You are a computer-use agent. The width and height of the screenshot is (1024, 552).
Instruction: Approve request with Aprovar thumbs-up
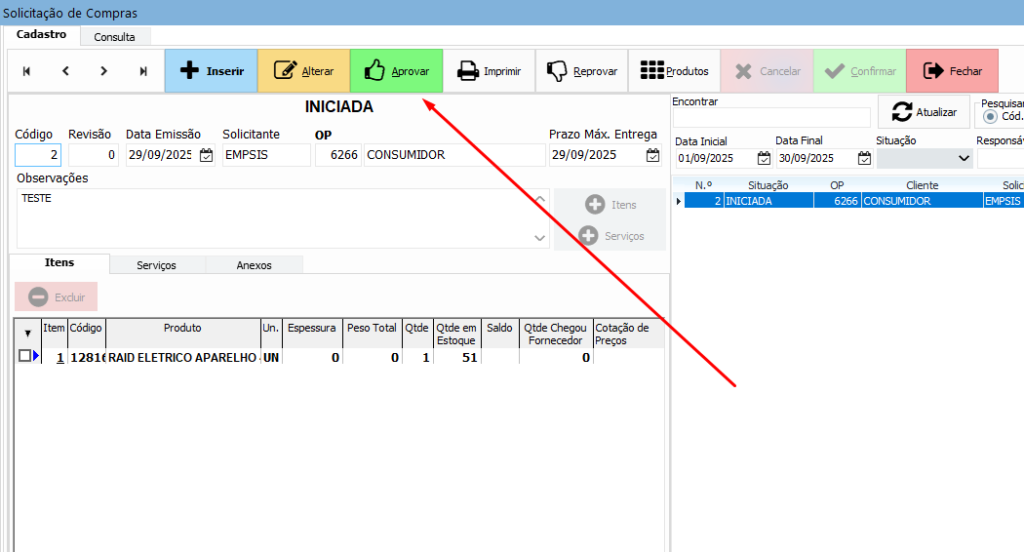(396, 71)
